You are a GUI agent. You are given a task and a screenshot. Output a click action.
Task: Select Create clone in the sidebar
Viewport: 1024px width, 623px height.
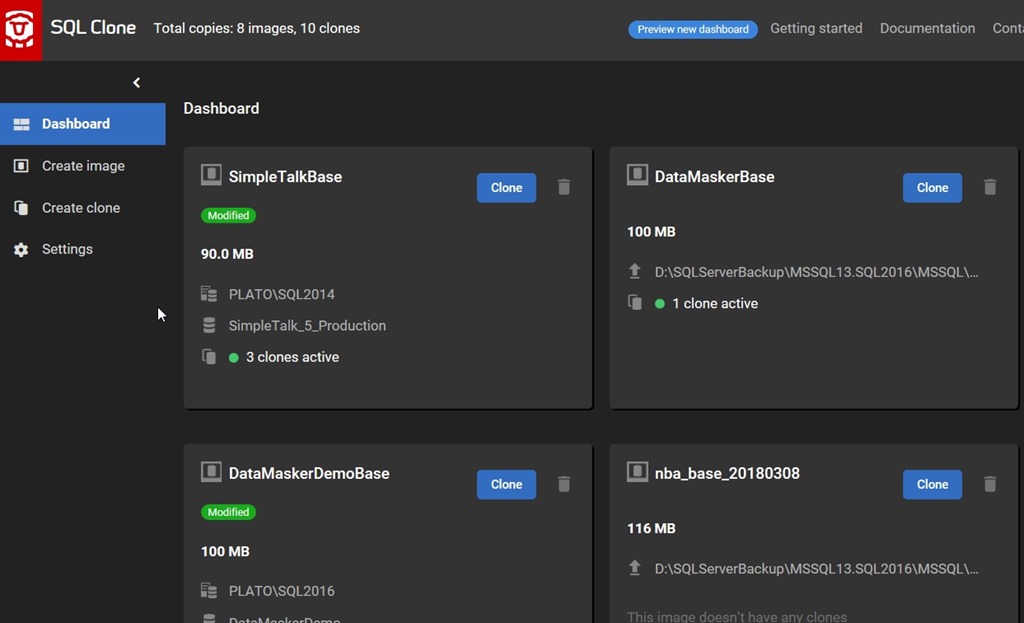click(x=80, y=208)
